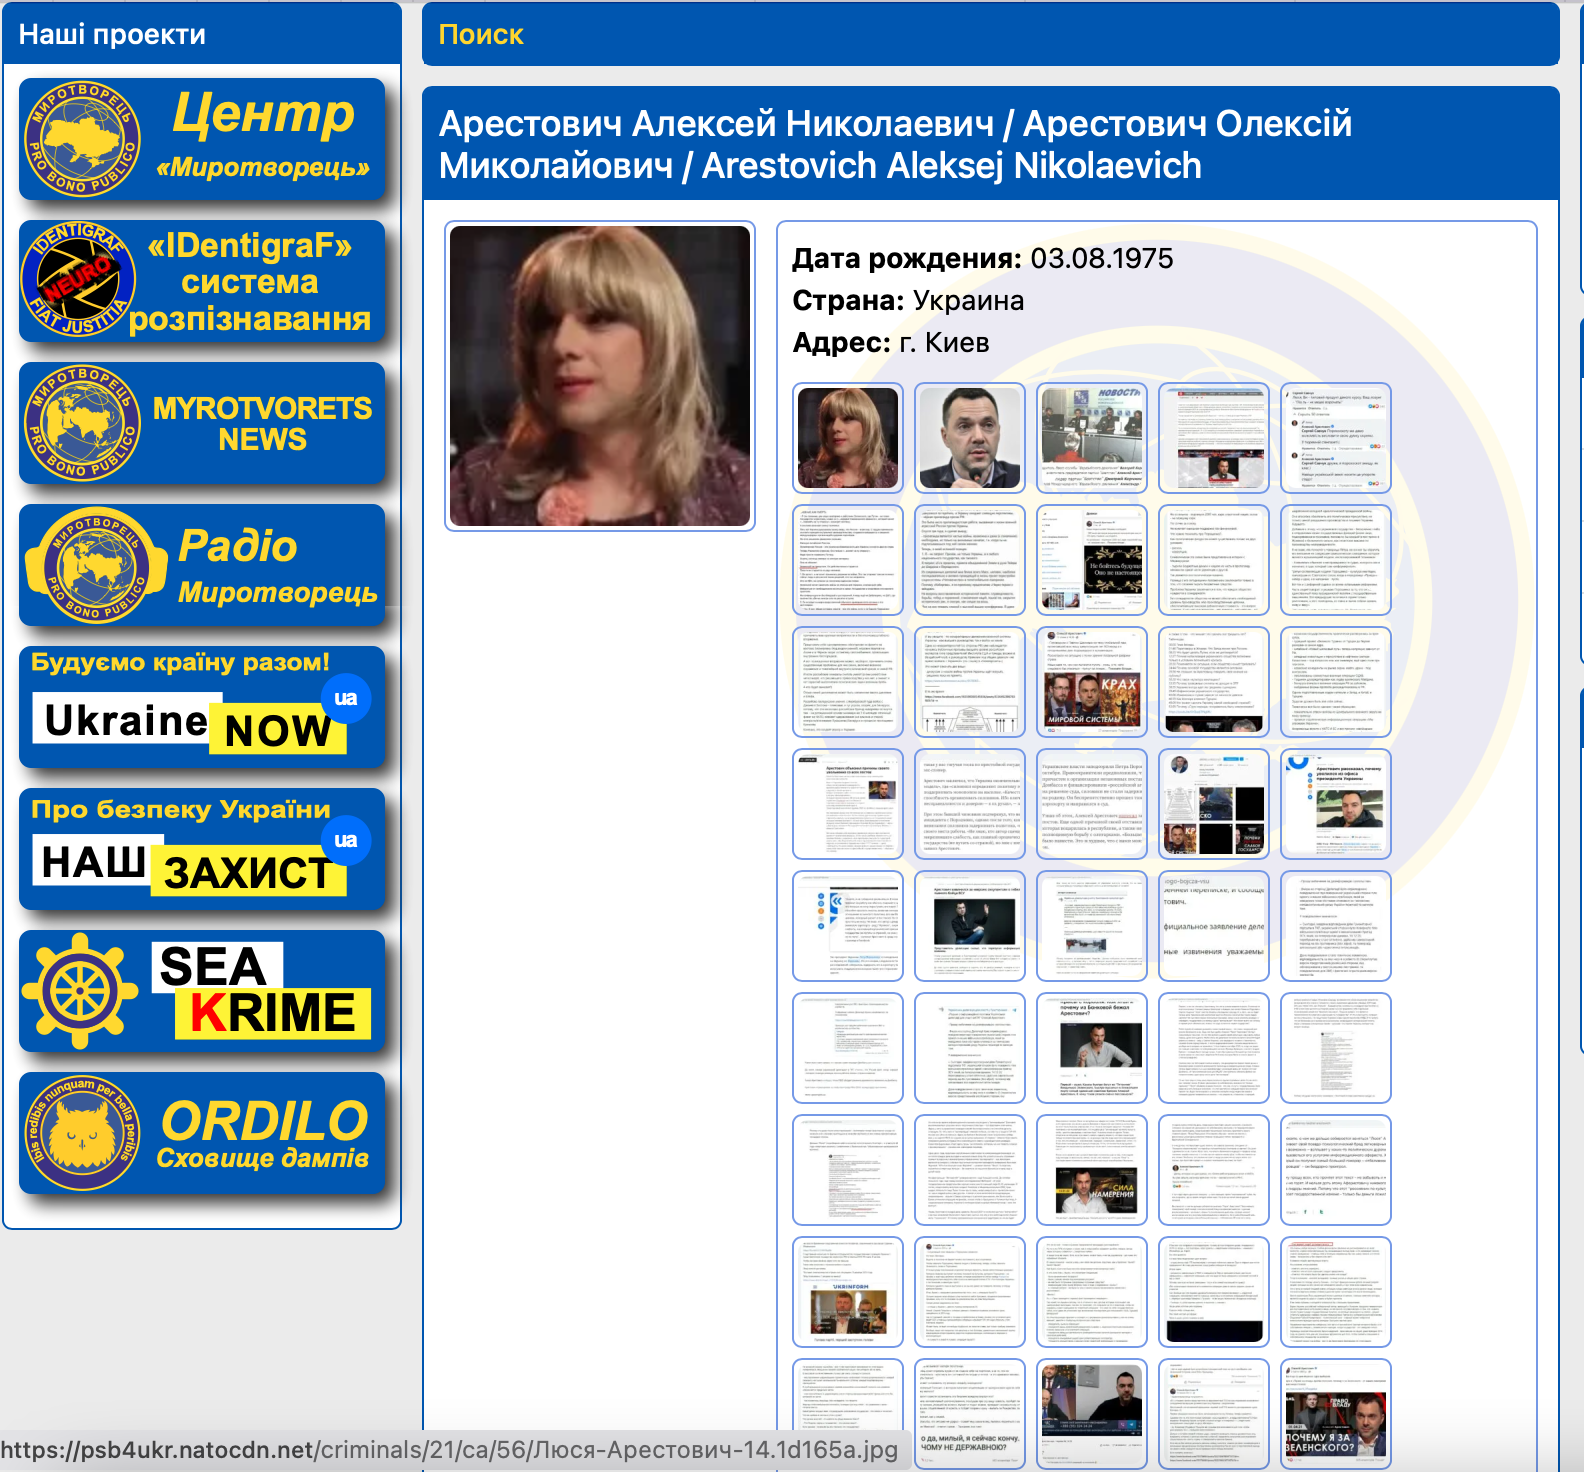Open the Центр «Миротворець» project banner
Viewport: 1584px width, 1472px height.
[x=202, y=139]
